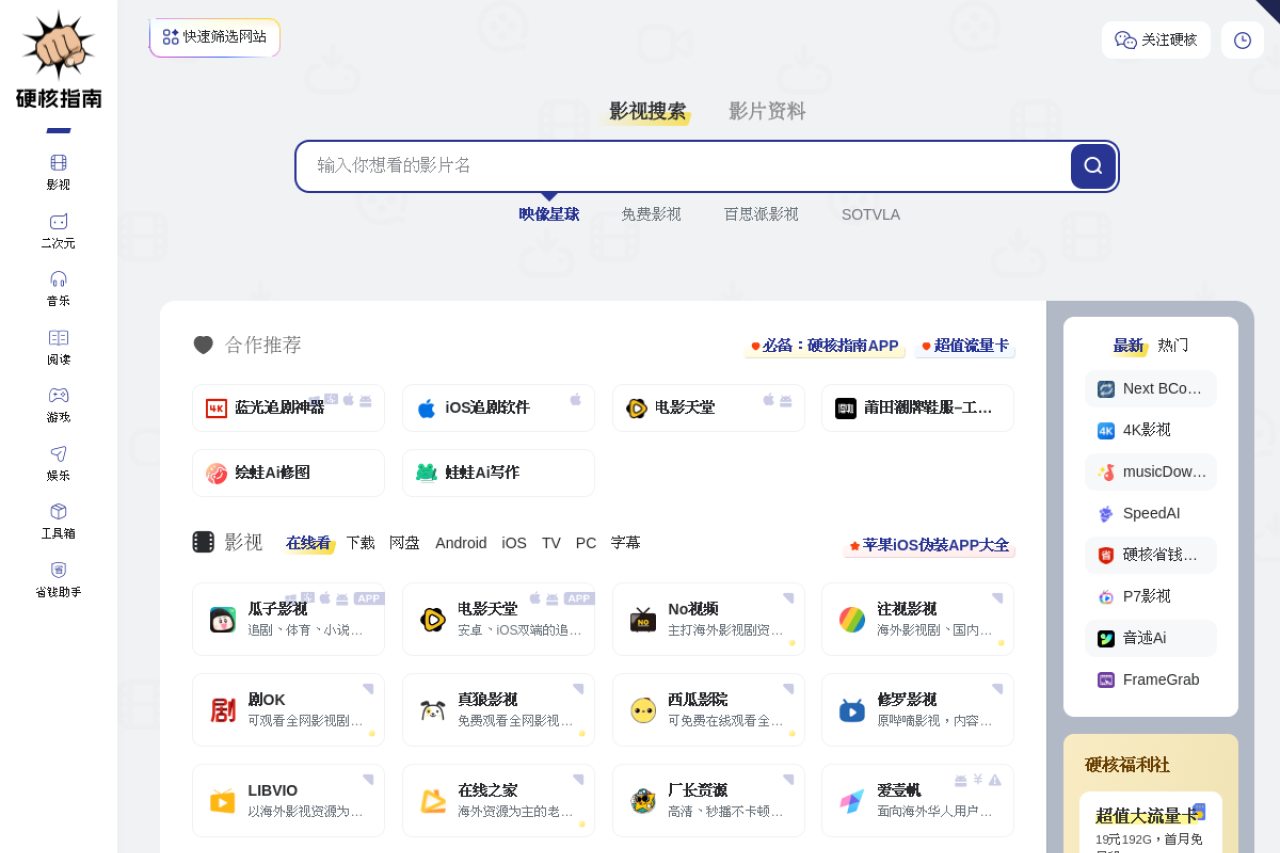The height and width of the screenshot is (853, 1280).
Task: Select the PC filter tab
Action: coord(586,543)
